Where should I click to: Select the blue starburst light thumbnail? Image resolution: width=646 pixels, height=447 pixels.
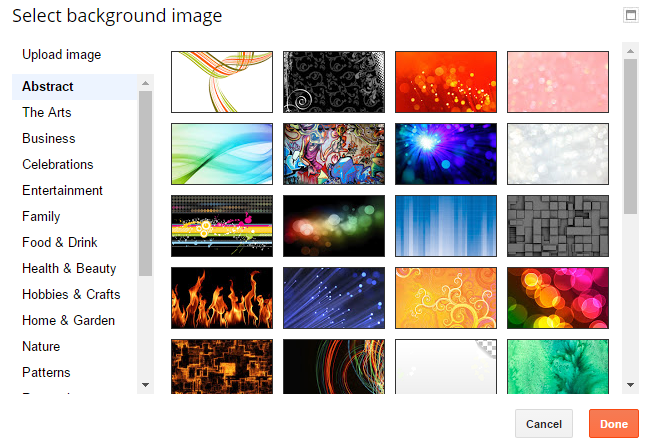(x=445, y=154)
